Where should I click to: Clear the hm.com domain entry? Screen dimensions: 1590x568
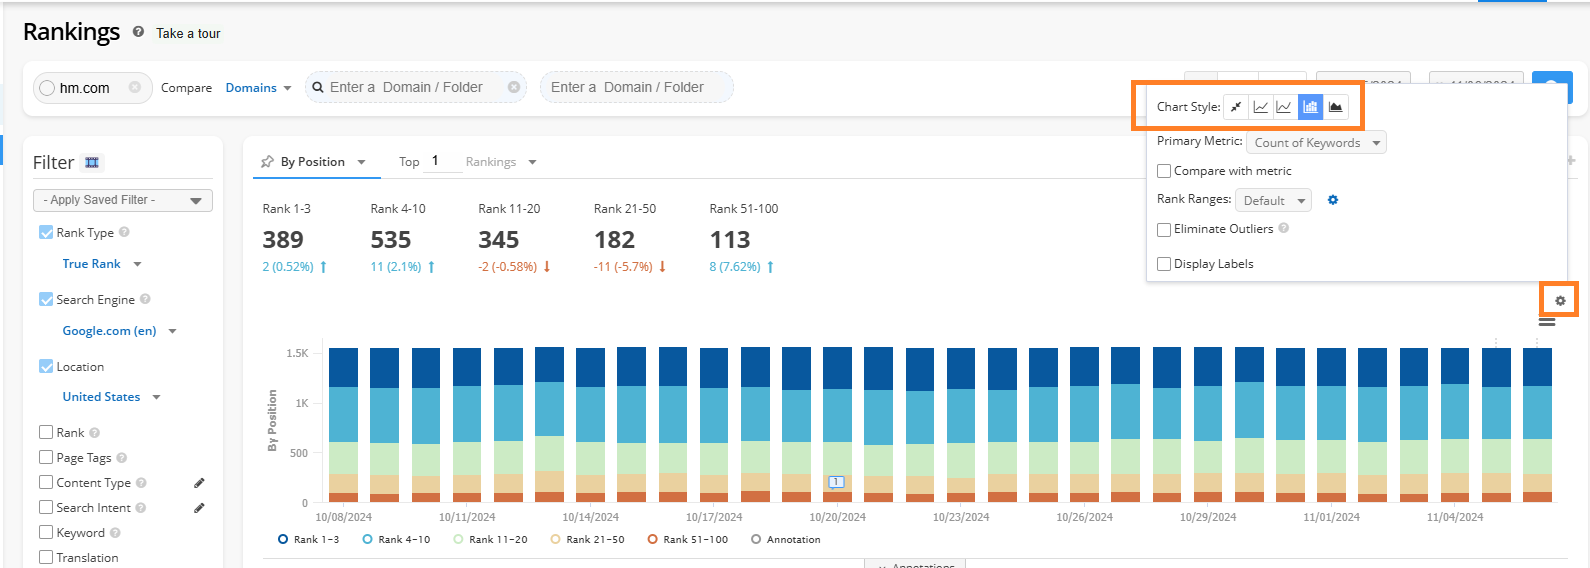(135, 88)
